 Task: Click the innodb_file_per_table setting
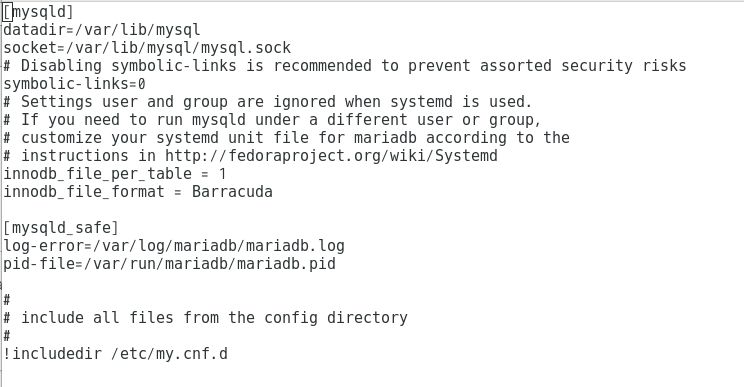click(x=114, y=174)
